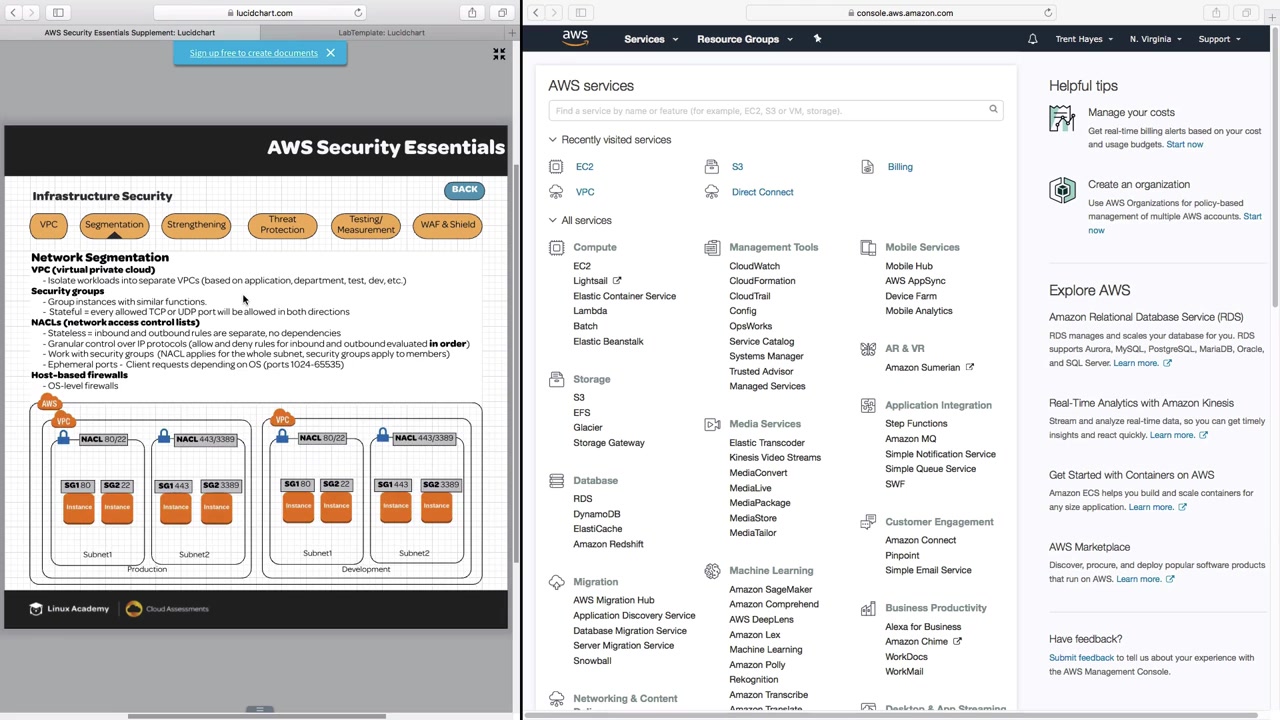Open the WAF & Shield section pill
Screen dimensions: 1280x720
[x=448, y=225]
